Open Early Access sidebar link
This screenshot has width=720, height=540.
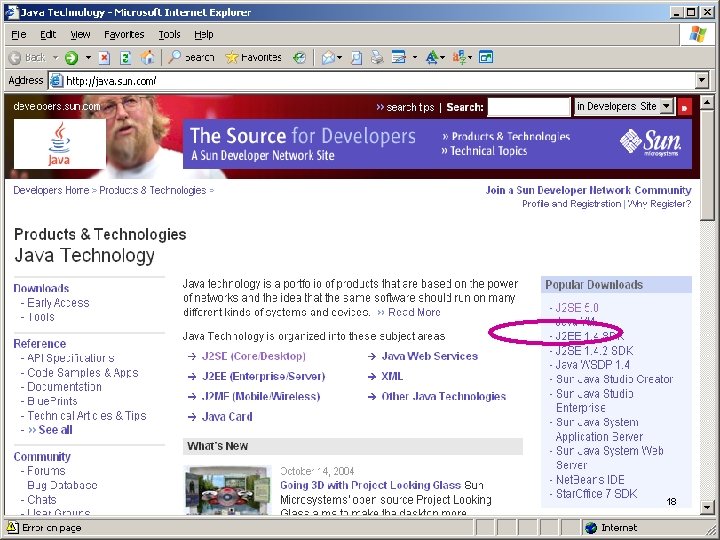tap(58, 303)
